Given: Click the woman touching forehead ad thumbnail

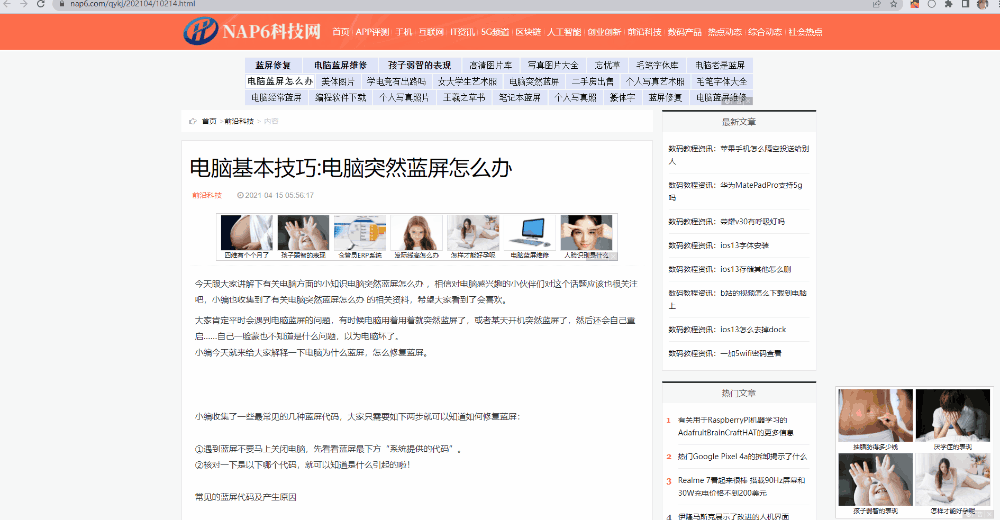Looking at the screenshot, I should pos(586,232).
